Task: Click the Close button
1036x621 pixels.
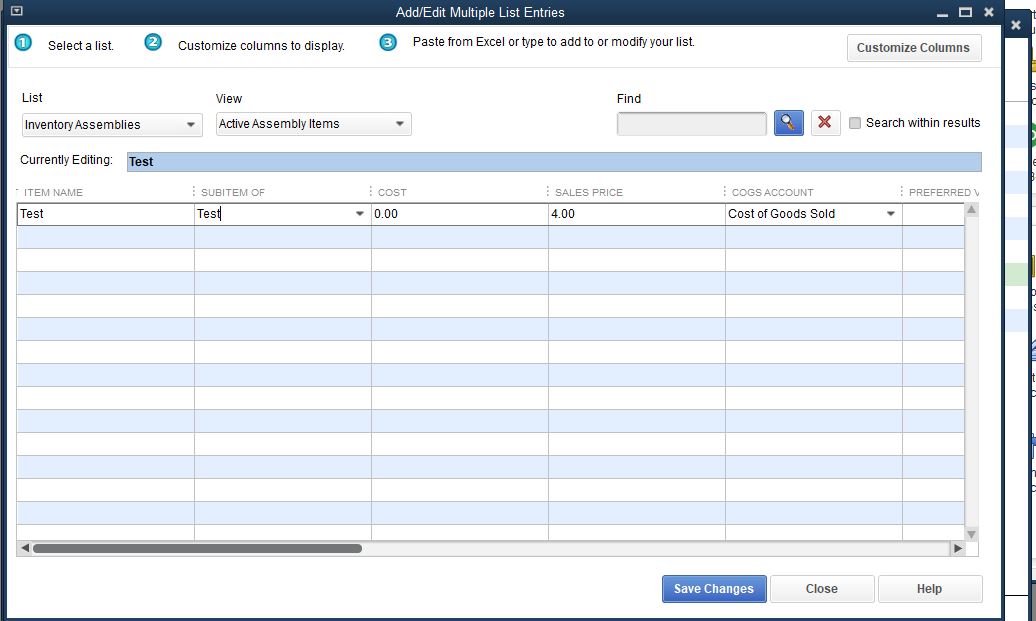Action: pyautogui.click(x=822, y=589)
